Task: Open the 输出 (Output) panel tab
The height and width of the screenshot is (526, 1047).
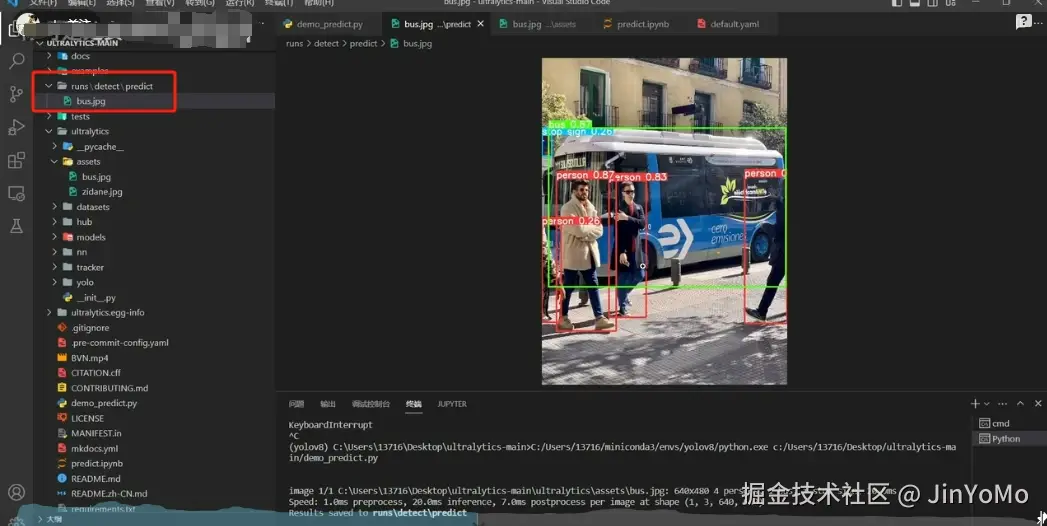Action: click(x=328, y=404)
